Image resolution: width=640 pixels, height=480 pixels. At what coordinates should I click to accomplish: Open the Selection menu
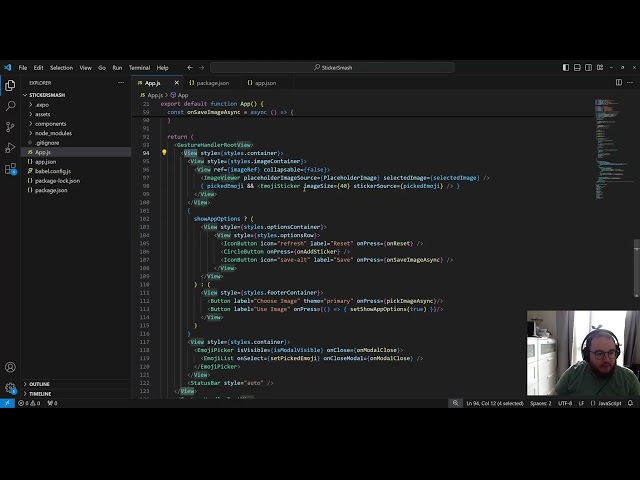tap(61, 68)
